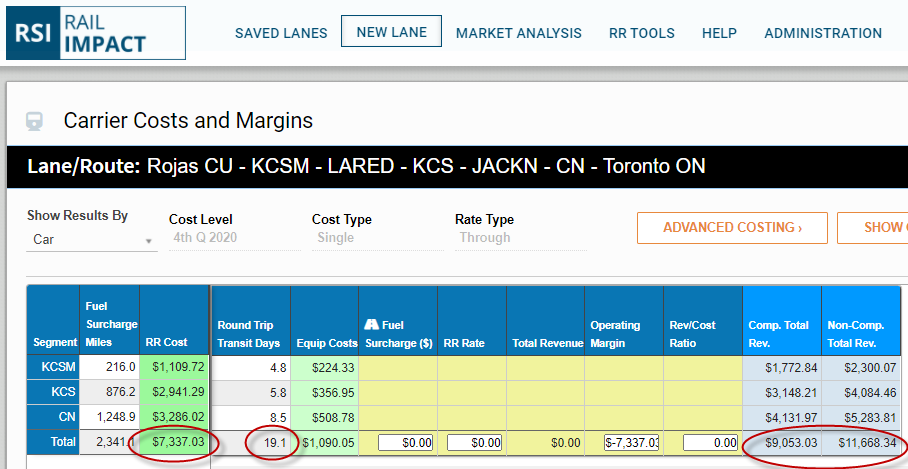The image size is (908, 469).
Task: Click the Advanced Costing button
Action: point(732,228)
